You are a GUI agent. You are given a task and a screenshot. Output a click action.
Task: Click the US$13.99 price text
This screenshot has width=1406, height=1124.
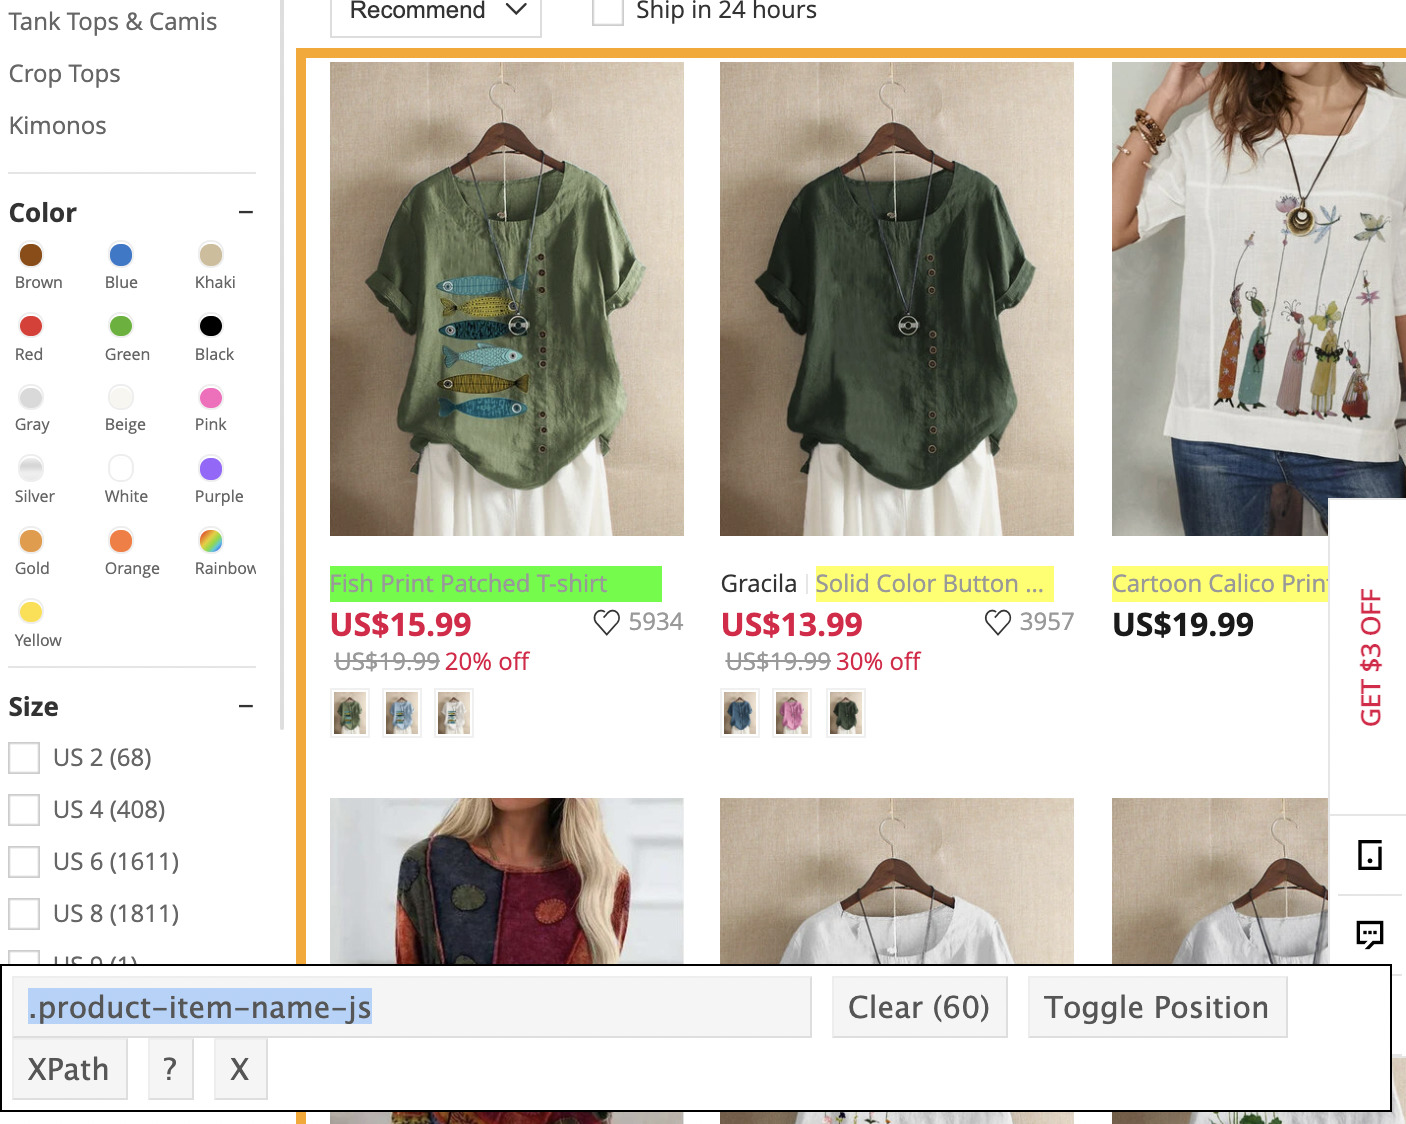(x=792, y=625)
